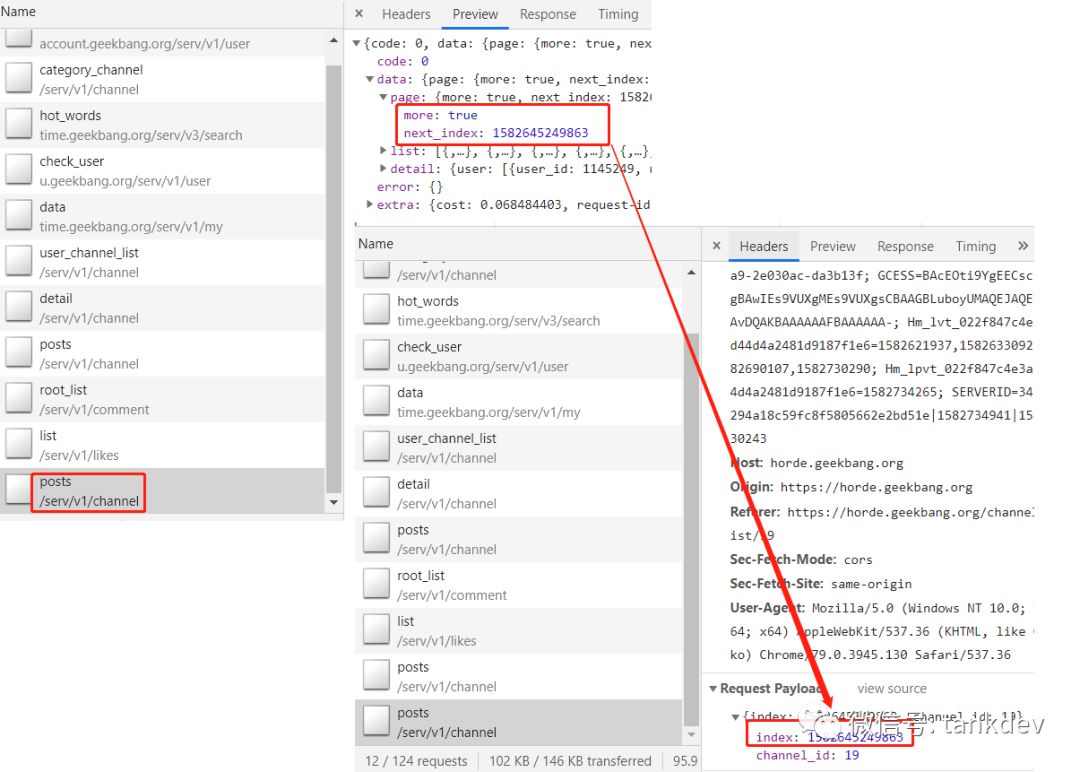
Task: Click the hot_words request icon in lower-right request list
Action: pos(376,309)
